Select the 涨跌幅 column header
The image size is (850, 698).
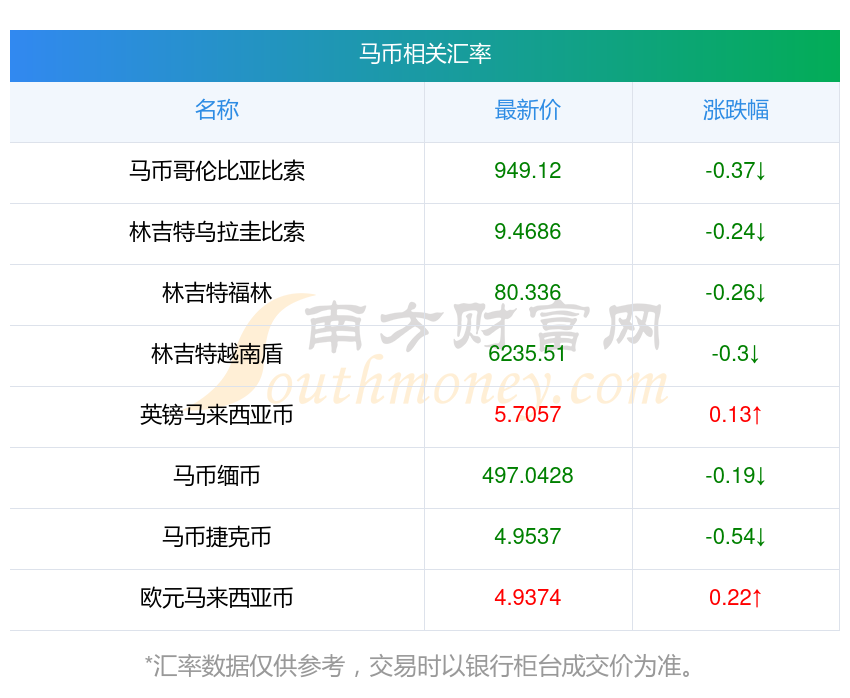(x=736, y=110)
